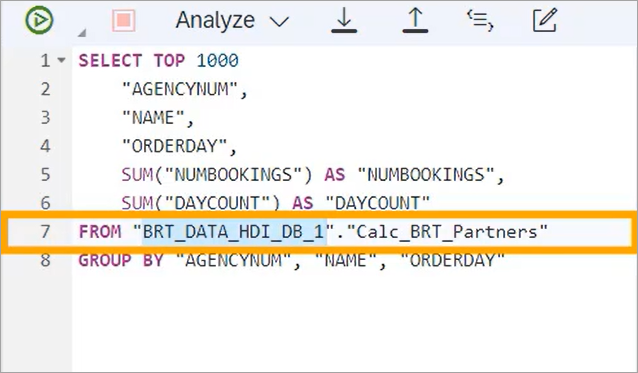This screenshot has height=373, width=638.
Task: Stop execution with the red square button
Action: pos(124,20)
